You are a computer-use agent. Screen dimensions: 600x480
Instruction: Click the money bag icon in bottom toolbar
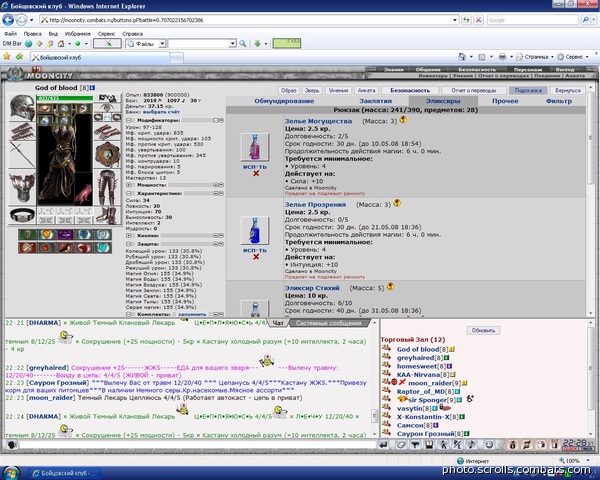(513, 445)
